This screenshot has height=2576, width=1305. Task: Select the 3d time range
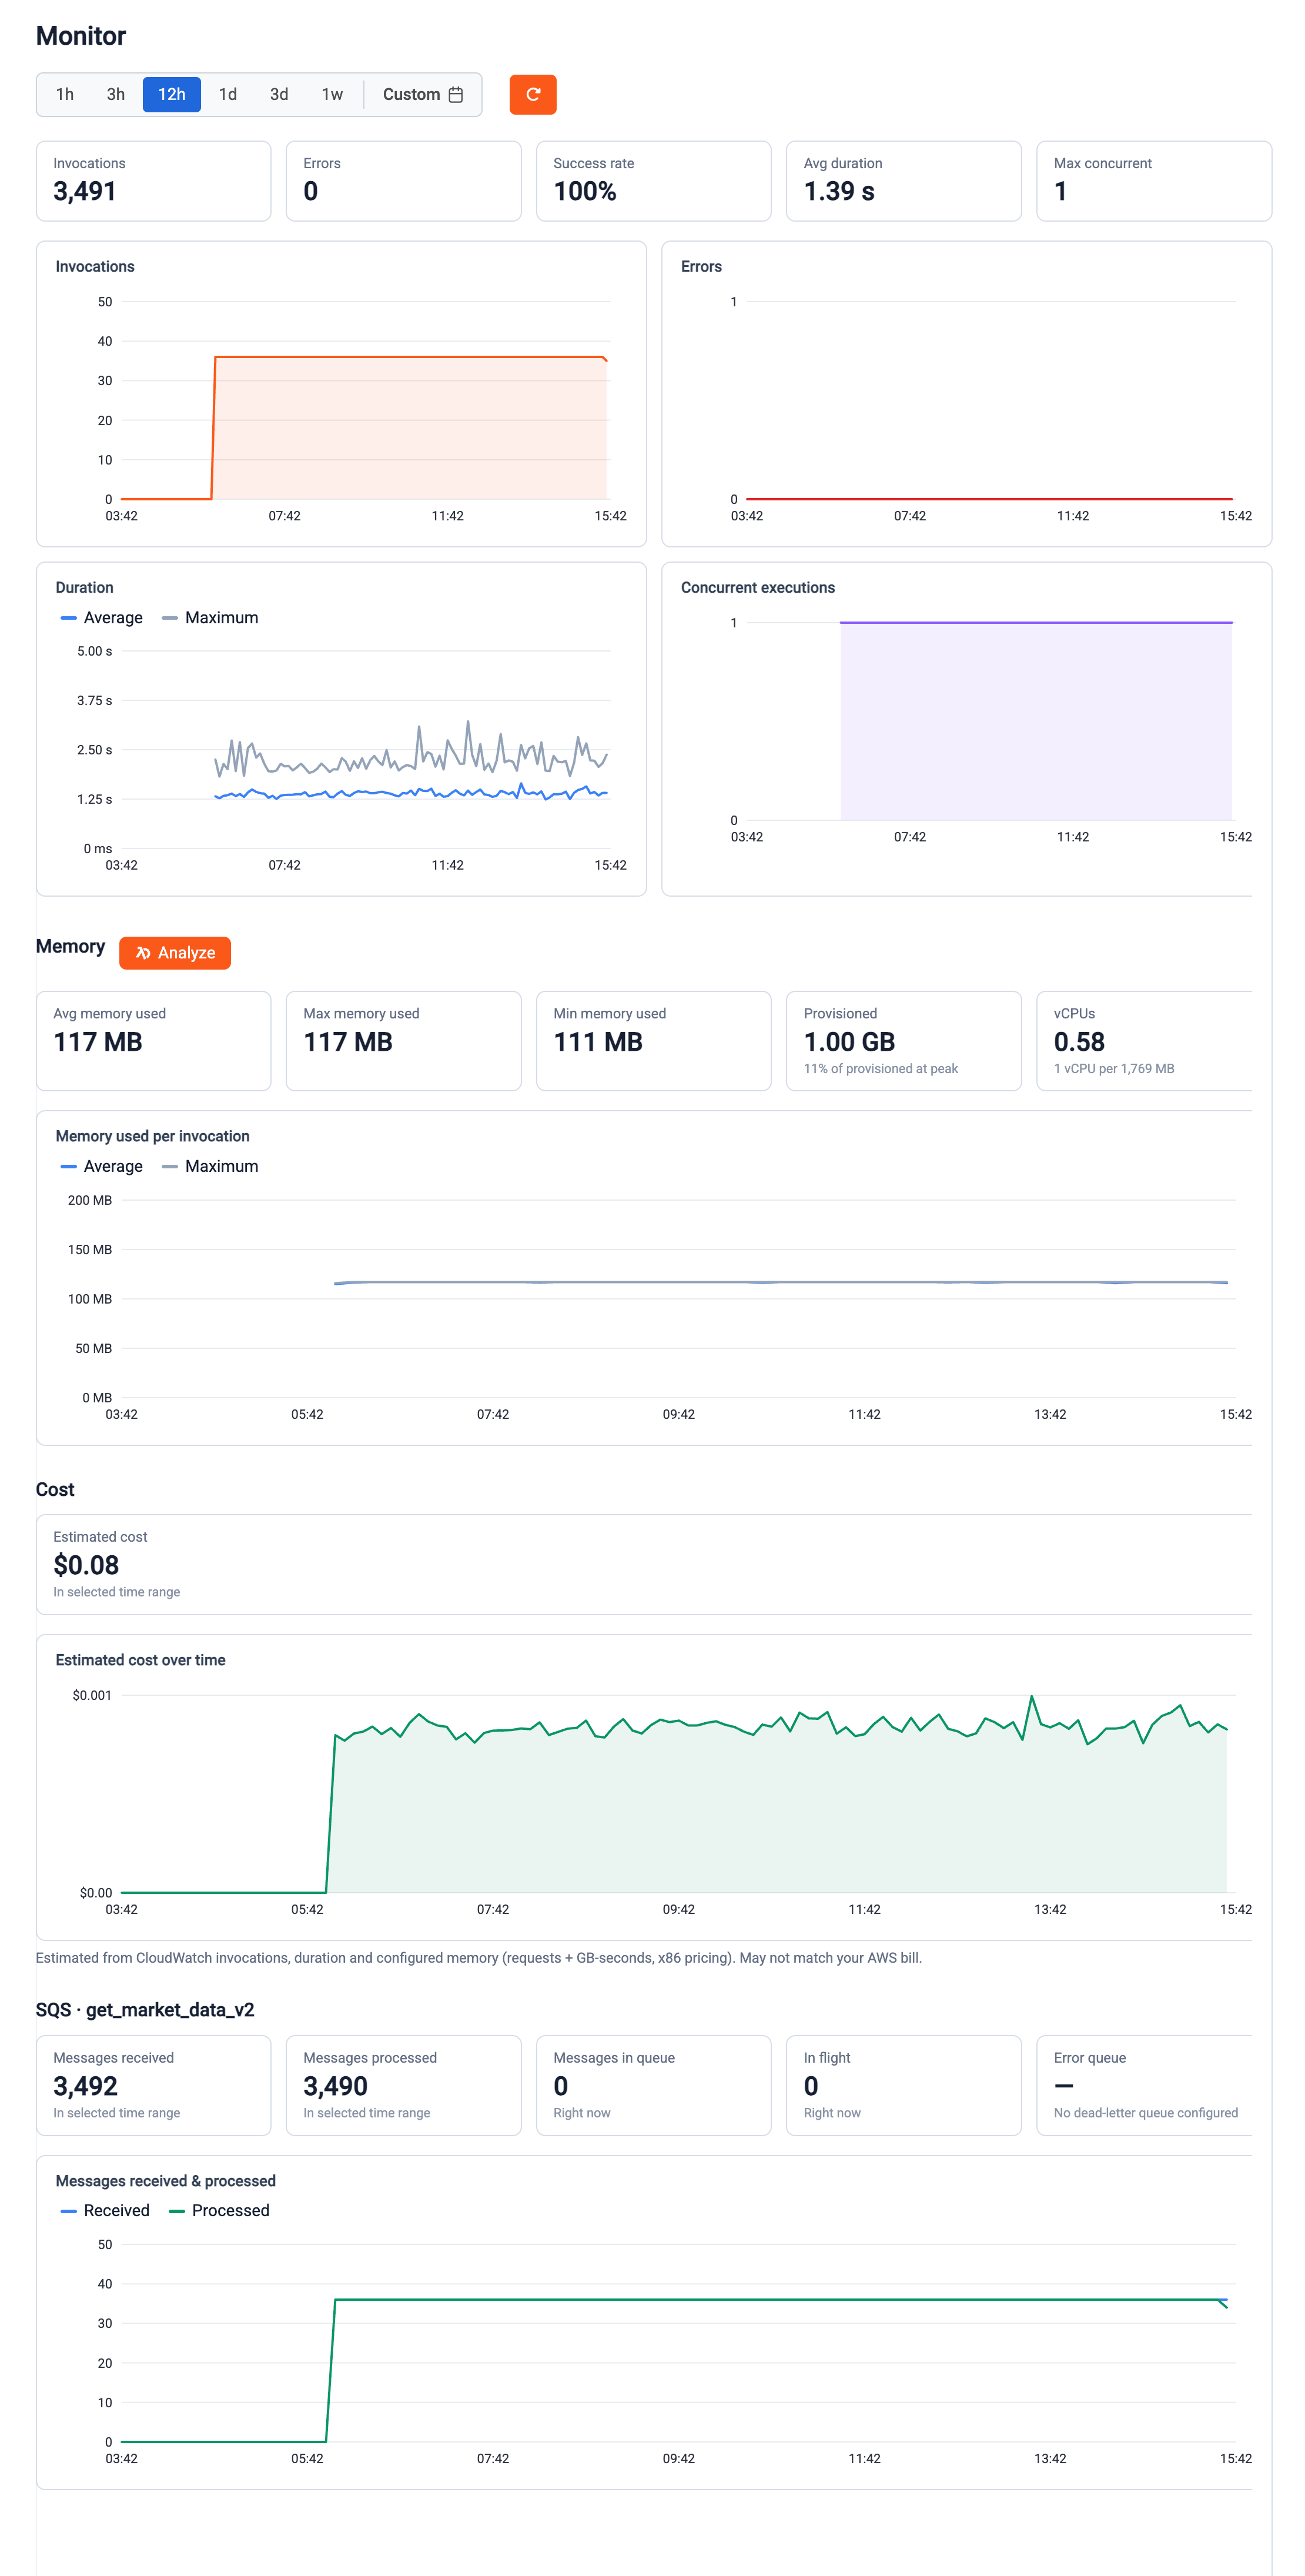279,94
